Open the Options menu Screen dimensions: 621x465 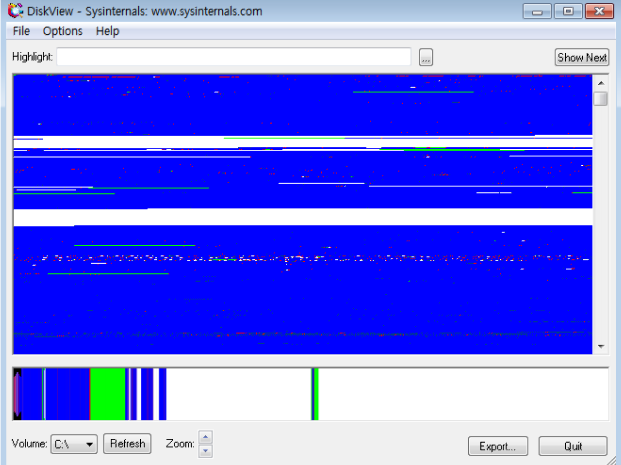63,31
